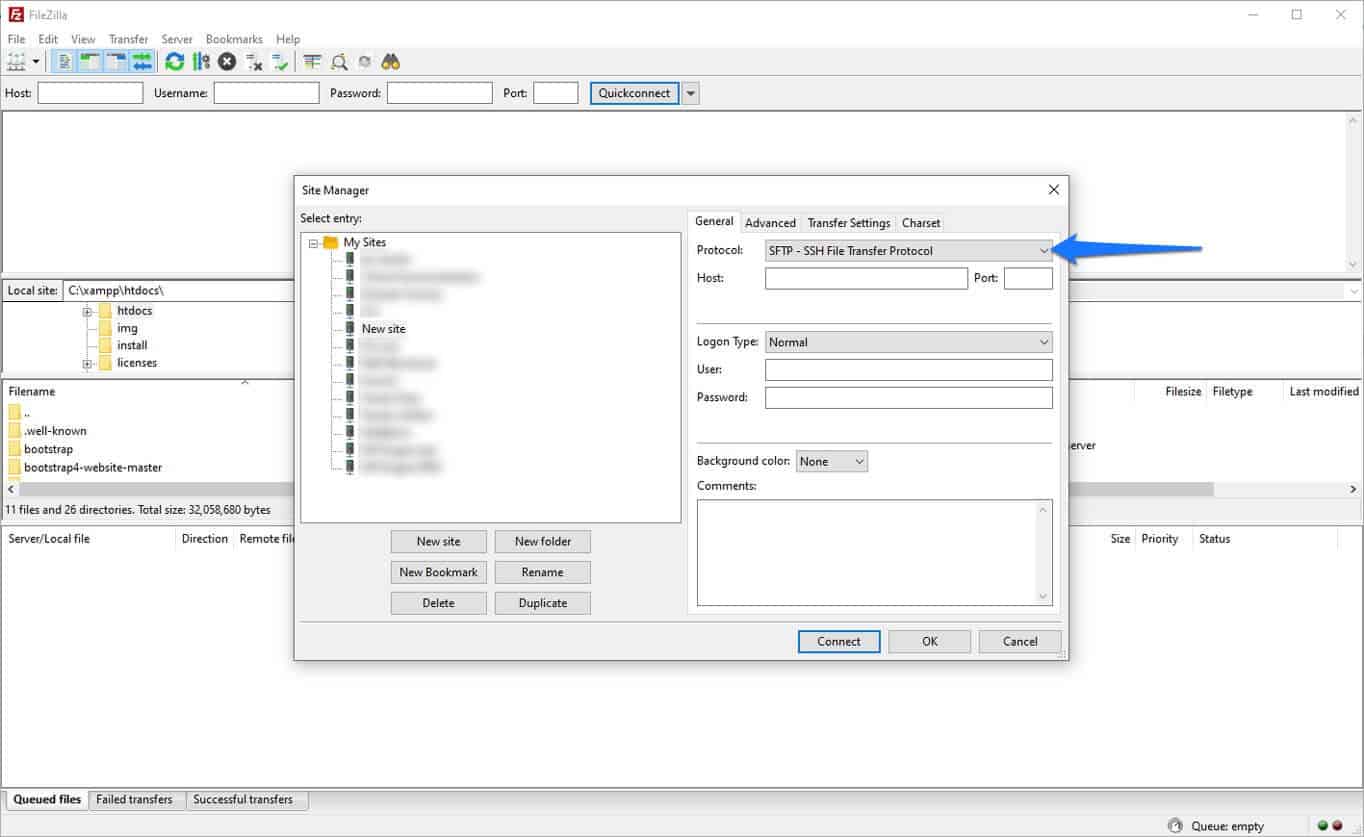Switch to the Transfer Settings tab
Screen dimensions: 1364x837
point(849,223)
